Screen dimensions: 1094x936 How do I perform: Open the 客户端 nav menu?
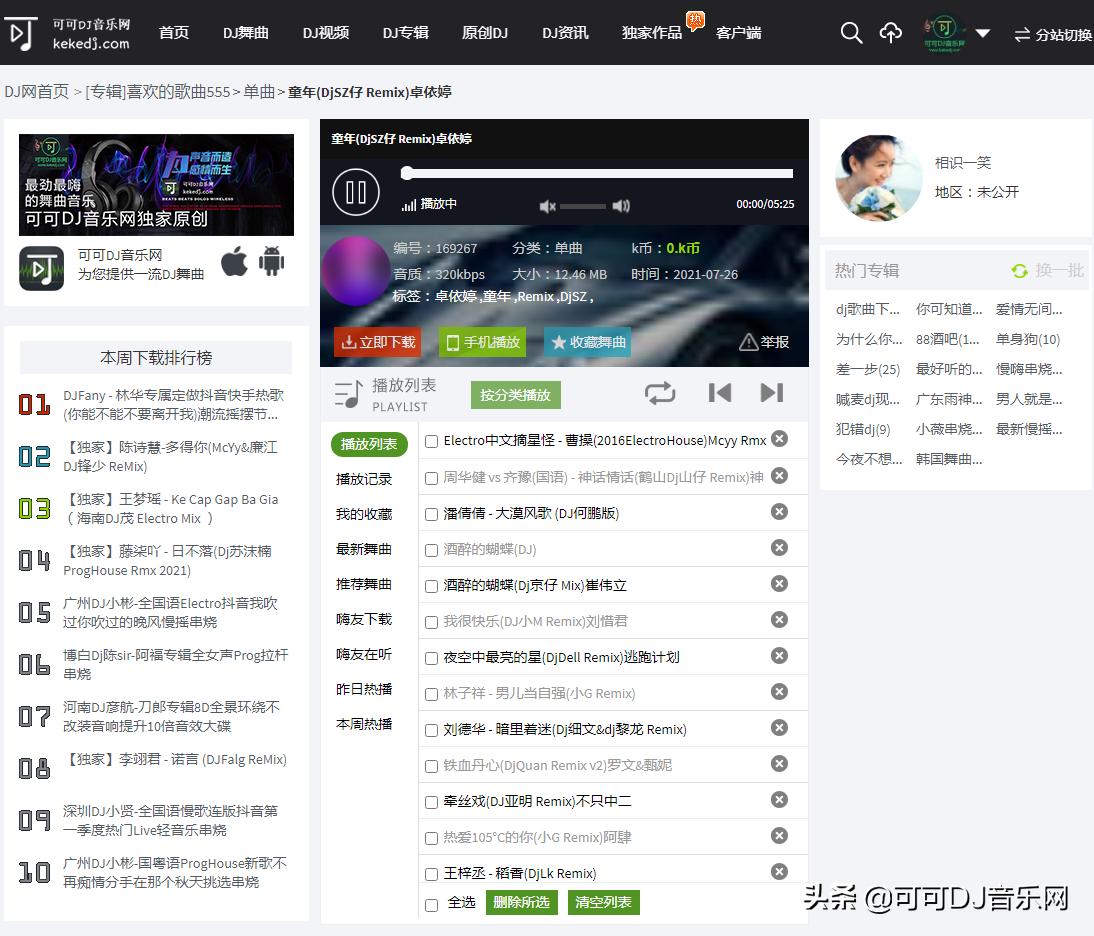tap(738, 33)
